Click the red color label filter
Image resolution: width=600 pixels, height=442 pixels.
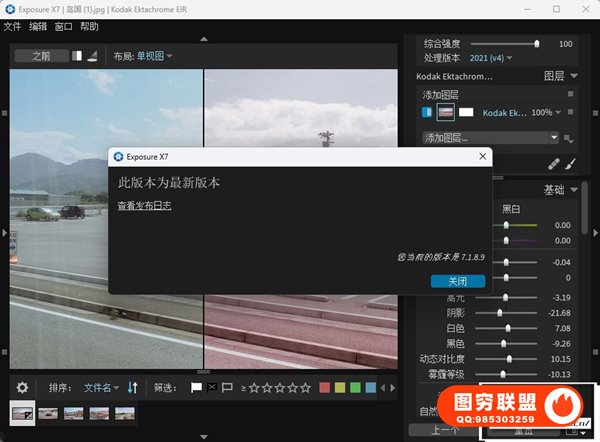click(x=320, y=387)
